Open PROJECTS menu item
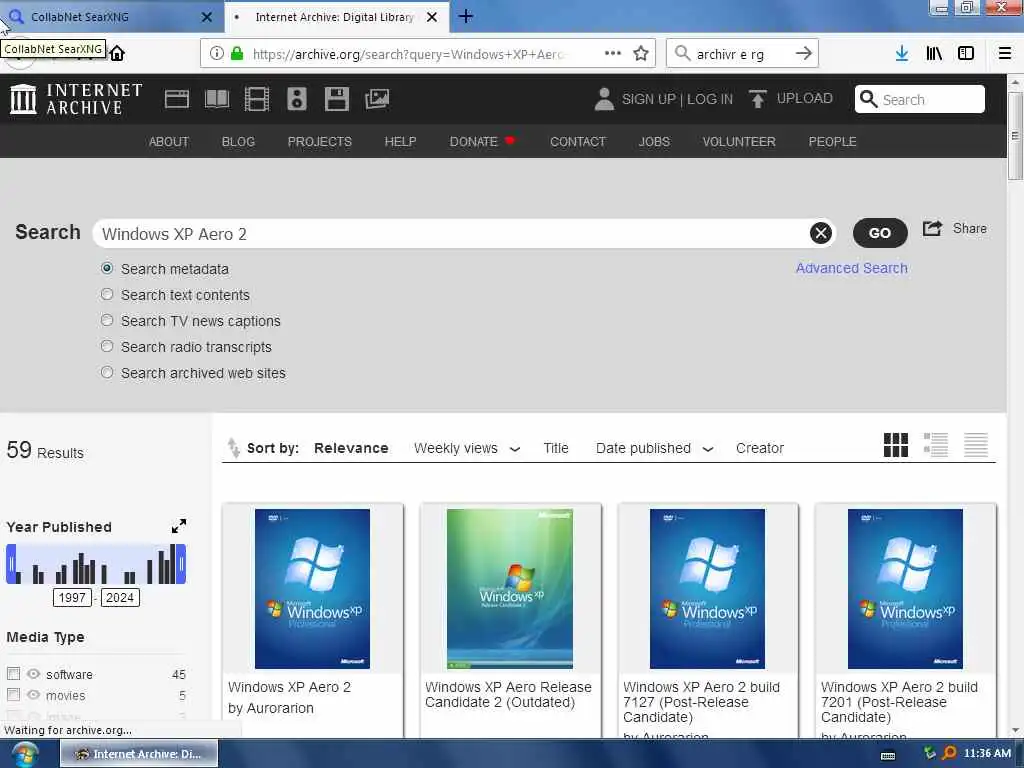 pyautogui.click(x=320, y=142)
